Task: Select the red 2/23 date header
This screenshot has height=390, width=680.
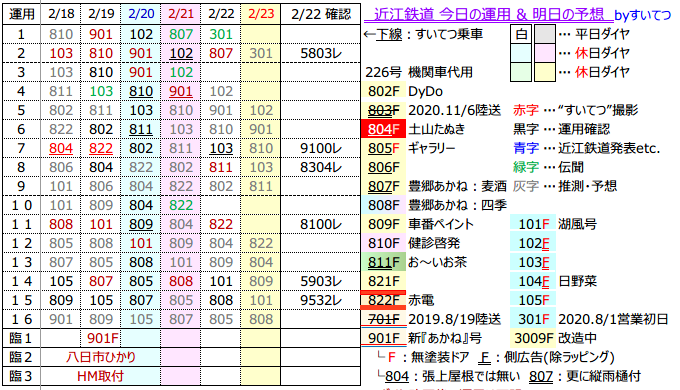Action: pyautogui.click(x=261, y=14)
